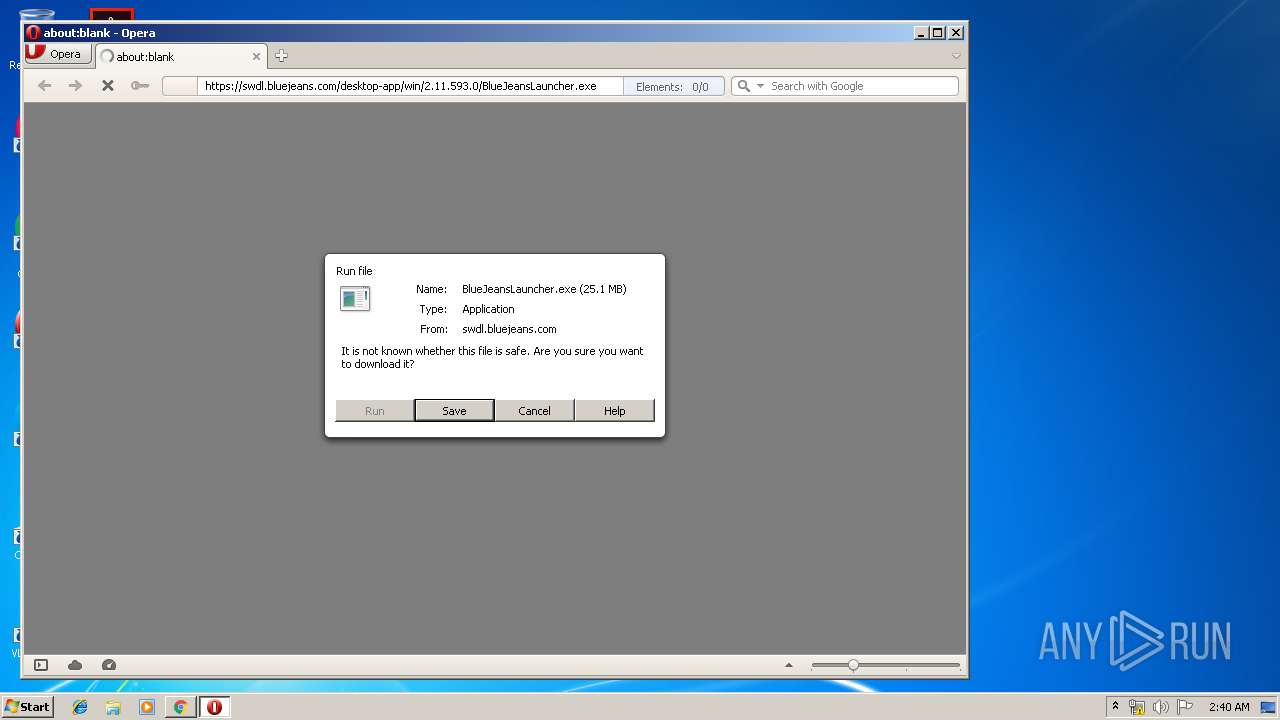Open the volume tray icon
1280x720 pixels.
1161,707
